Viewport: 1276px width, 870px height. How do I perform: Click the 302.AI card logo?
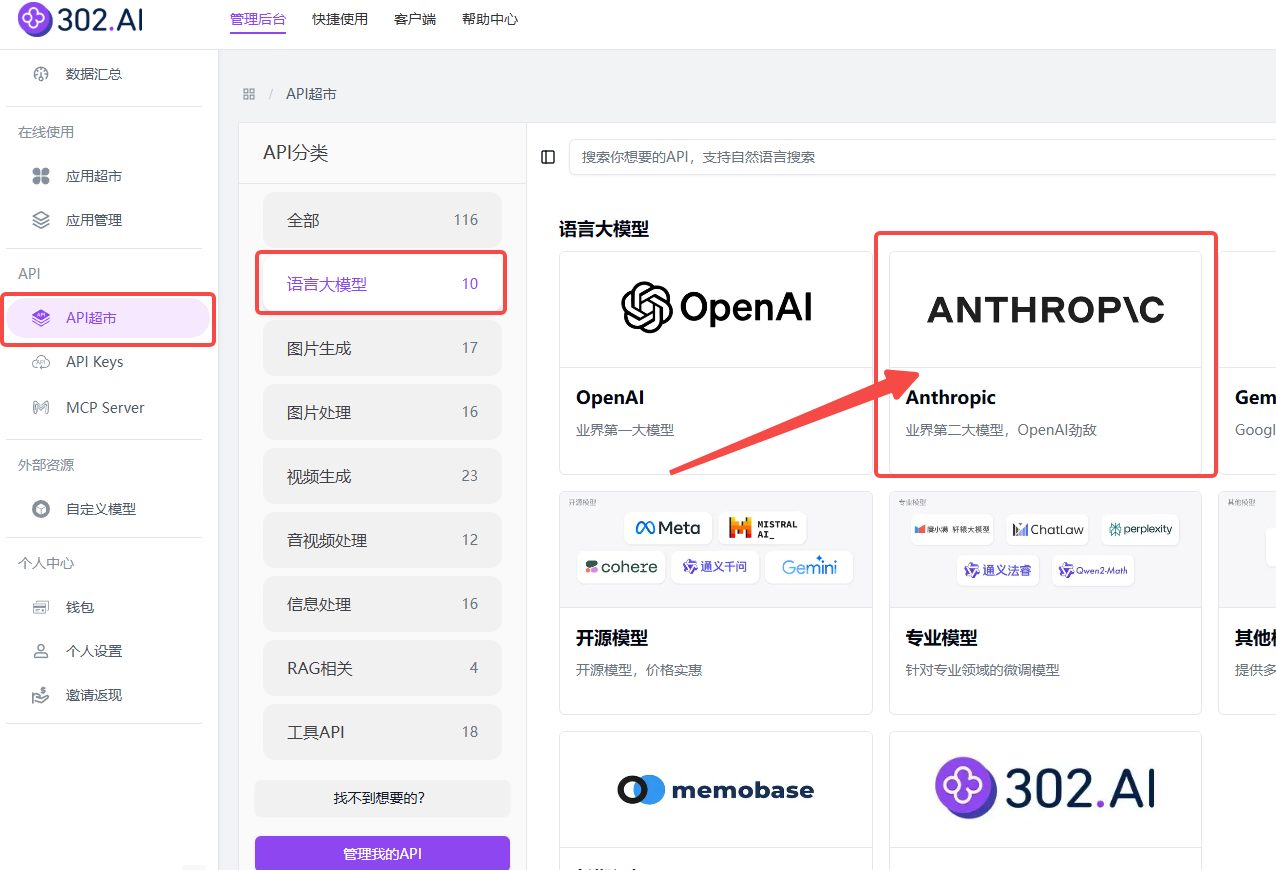(1045, 788)
